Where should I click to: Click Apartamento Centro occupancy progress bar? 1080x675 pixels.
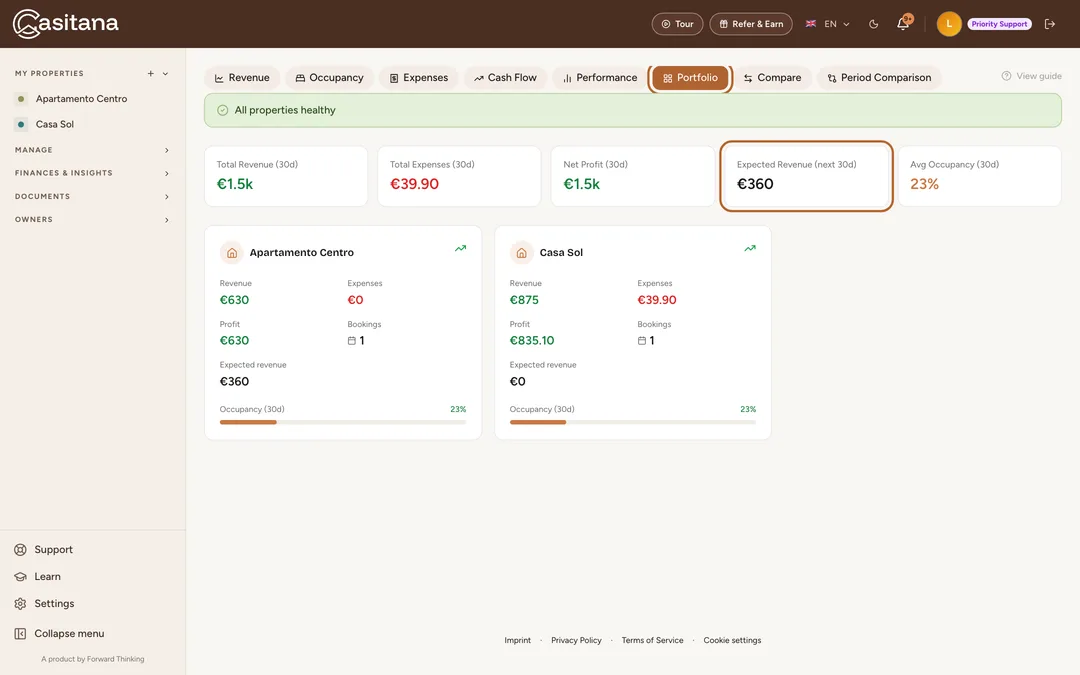click(343, 422)
